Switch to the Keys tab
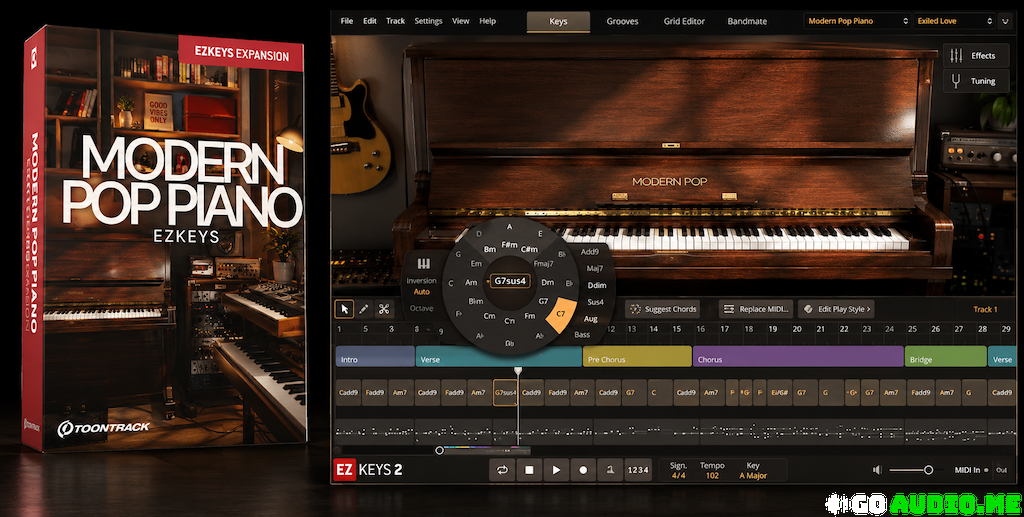The height and width of the screenshot is (517, 1024). [558, 21]
